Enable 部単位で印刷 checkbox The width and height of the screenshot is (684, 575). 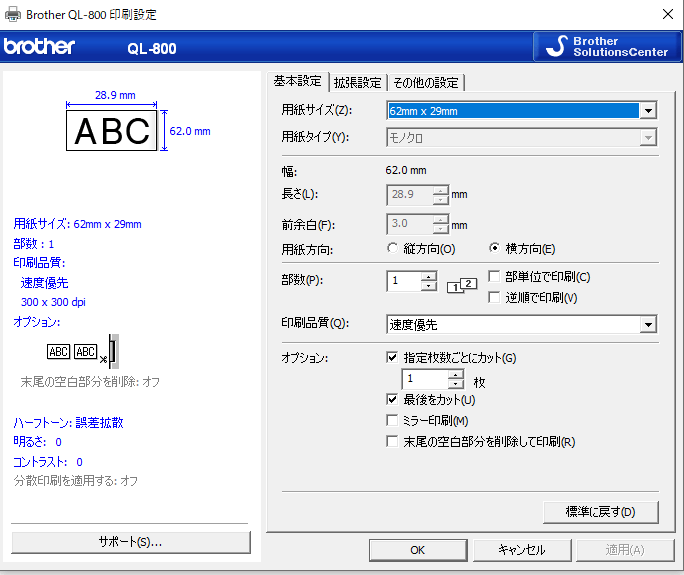pyautogui.click(x=494, y=276)
